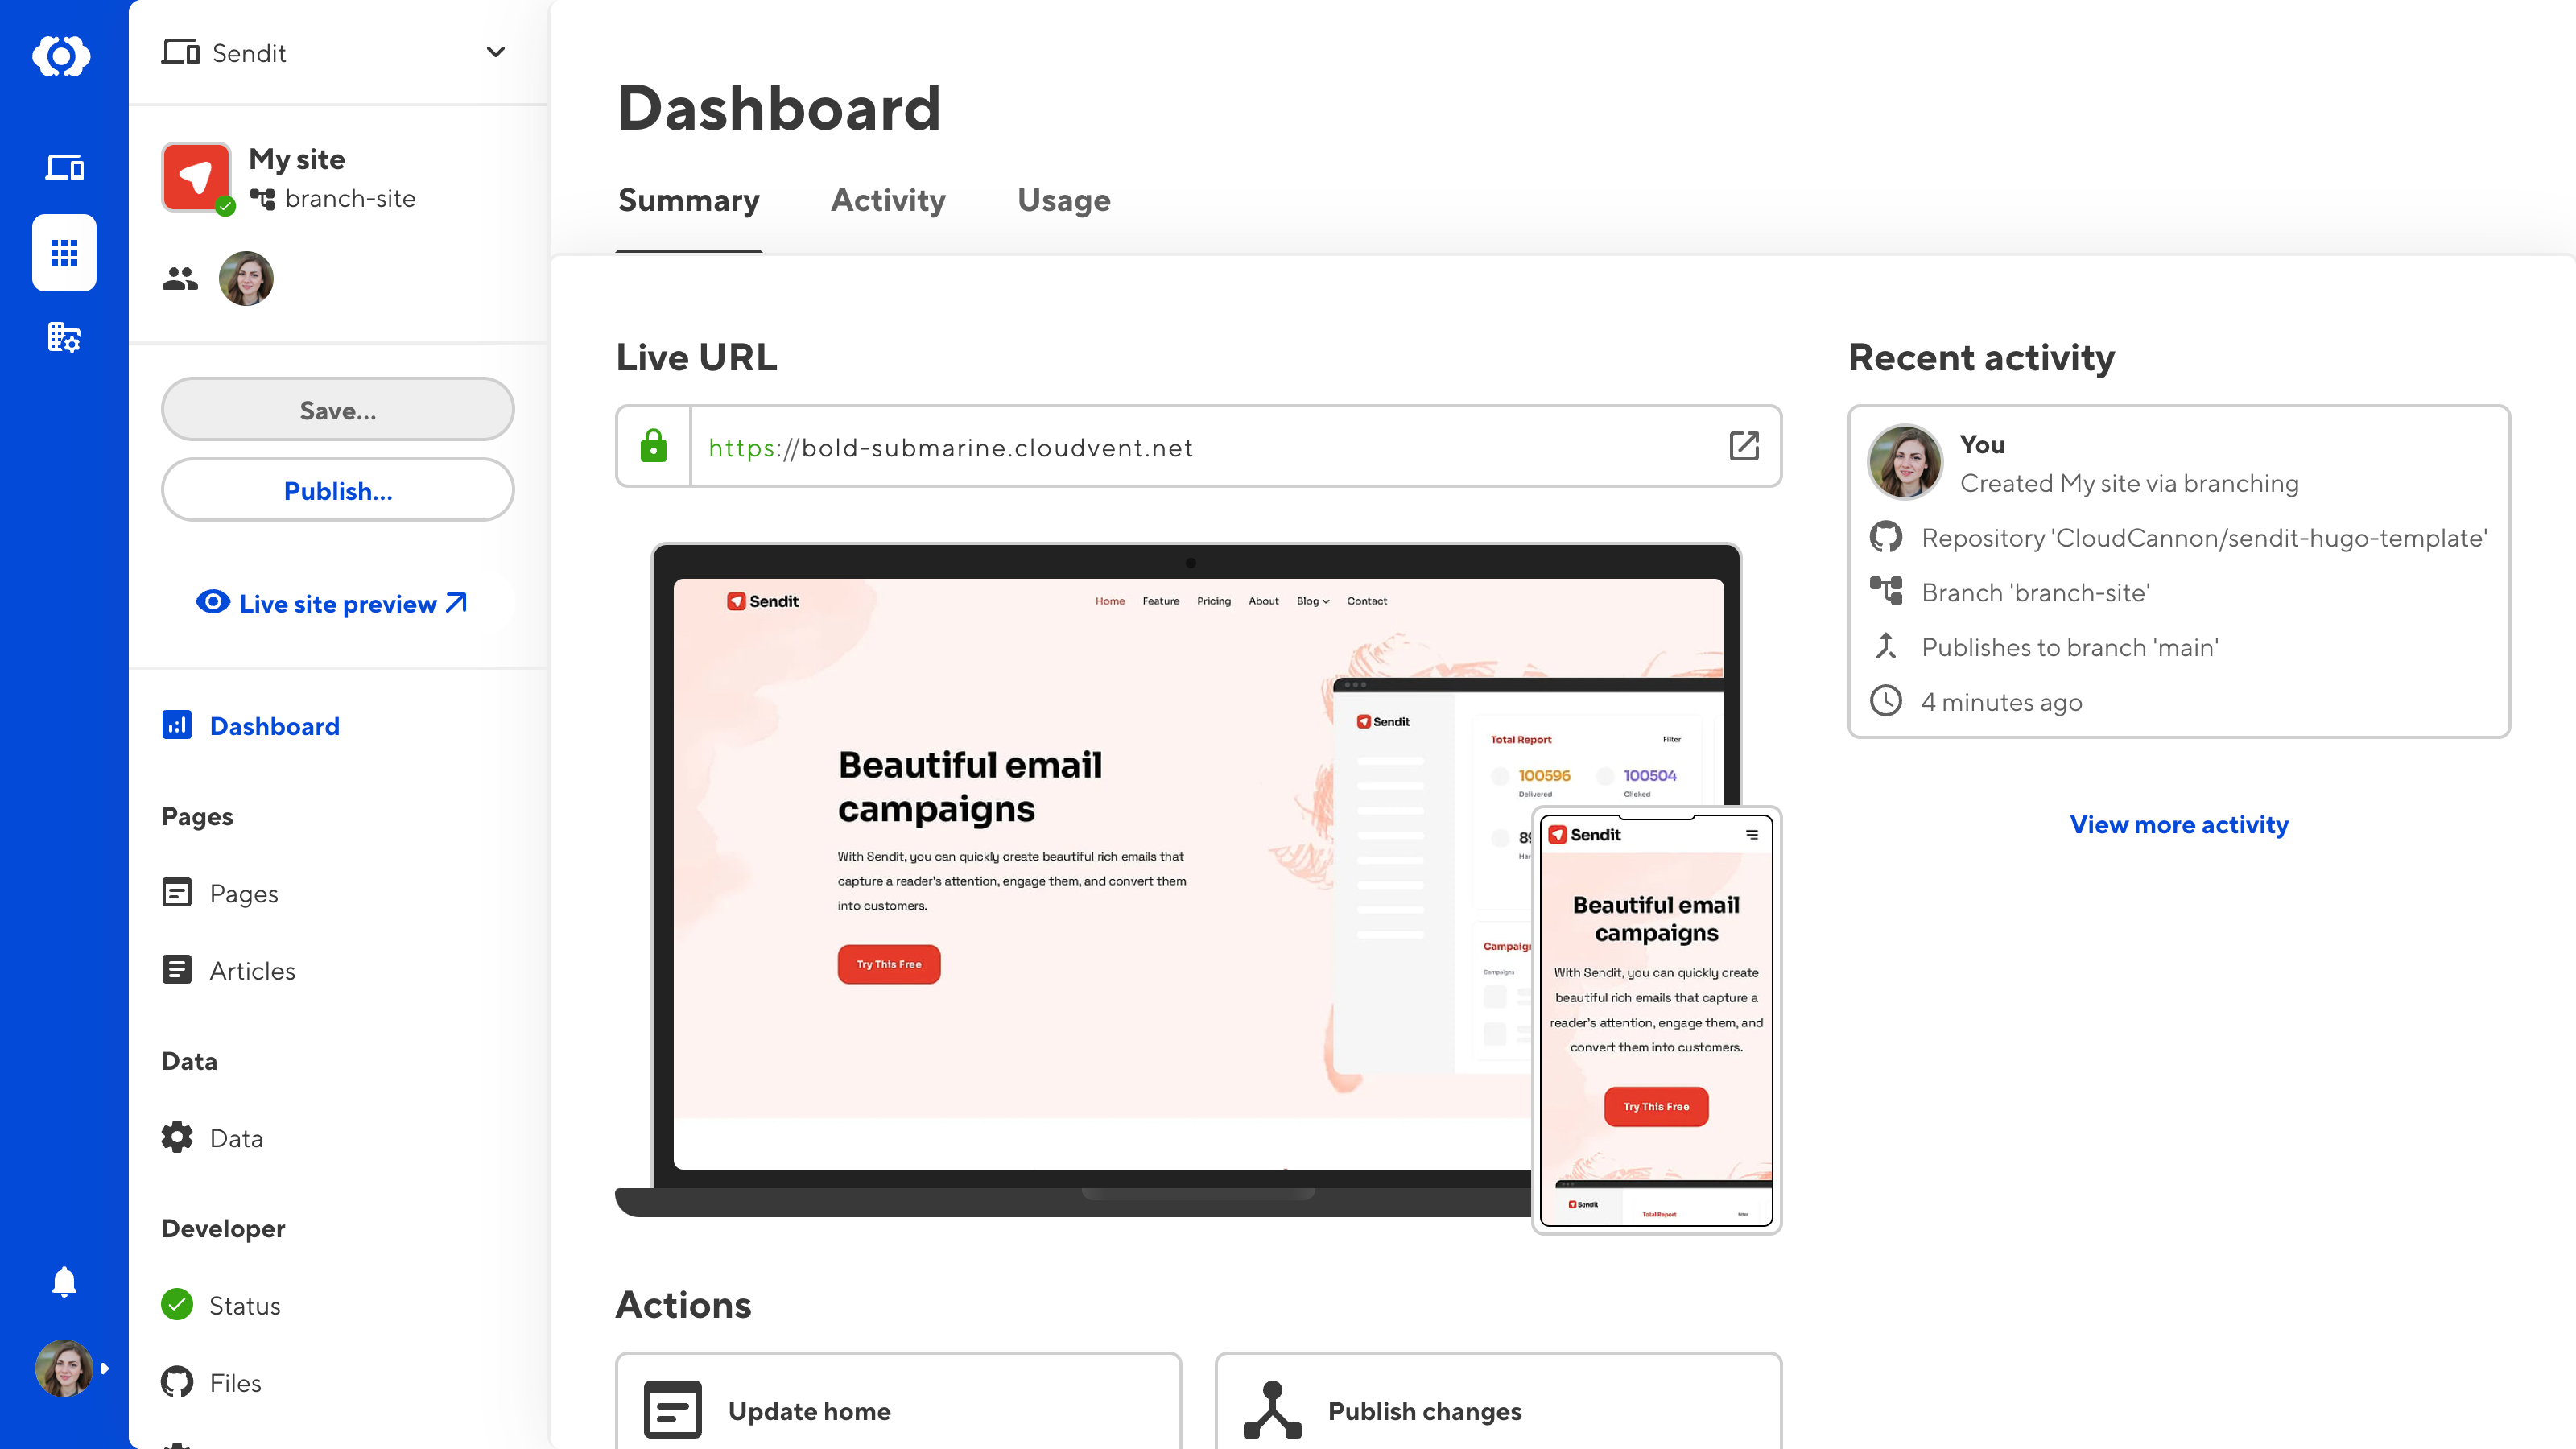Click the Articles menu item in sidebar
Viewport: 2576px width, 1449px height.
tap(253, 969)
